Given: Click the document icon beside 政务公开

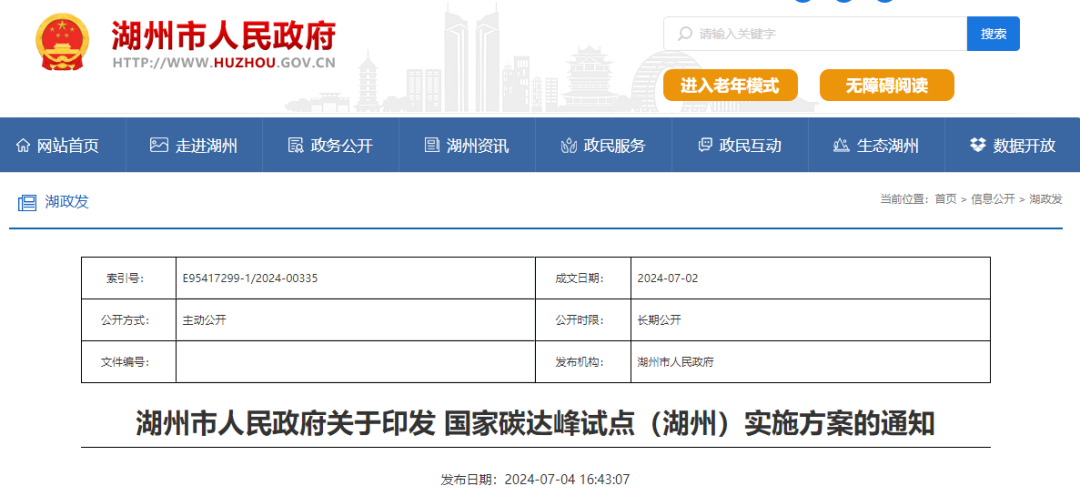Looking at the screenshot, I should 295,145.
